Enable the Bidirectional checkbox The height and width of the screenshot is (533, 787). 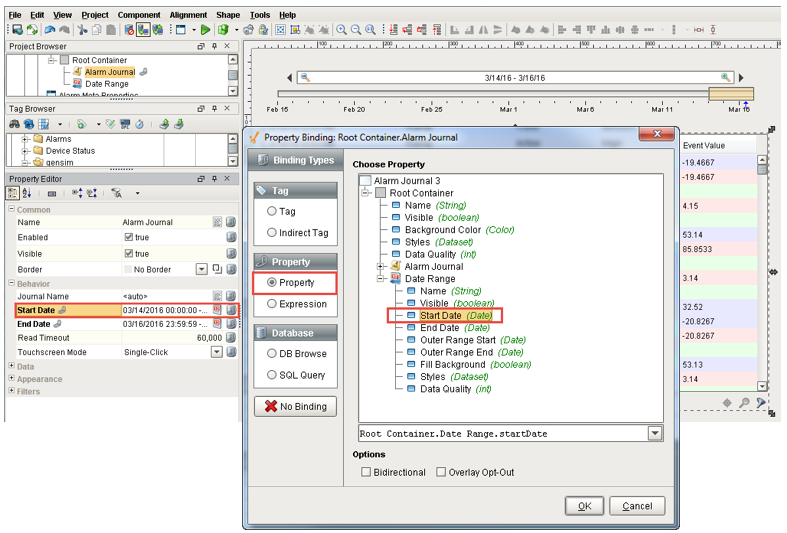[x=366, y=472]
